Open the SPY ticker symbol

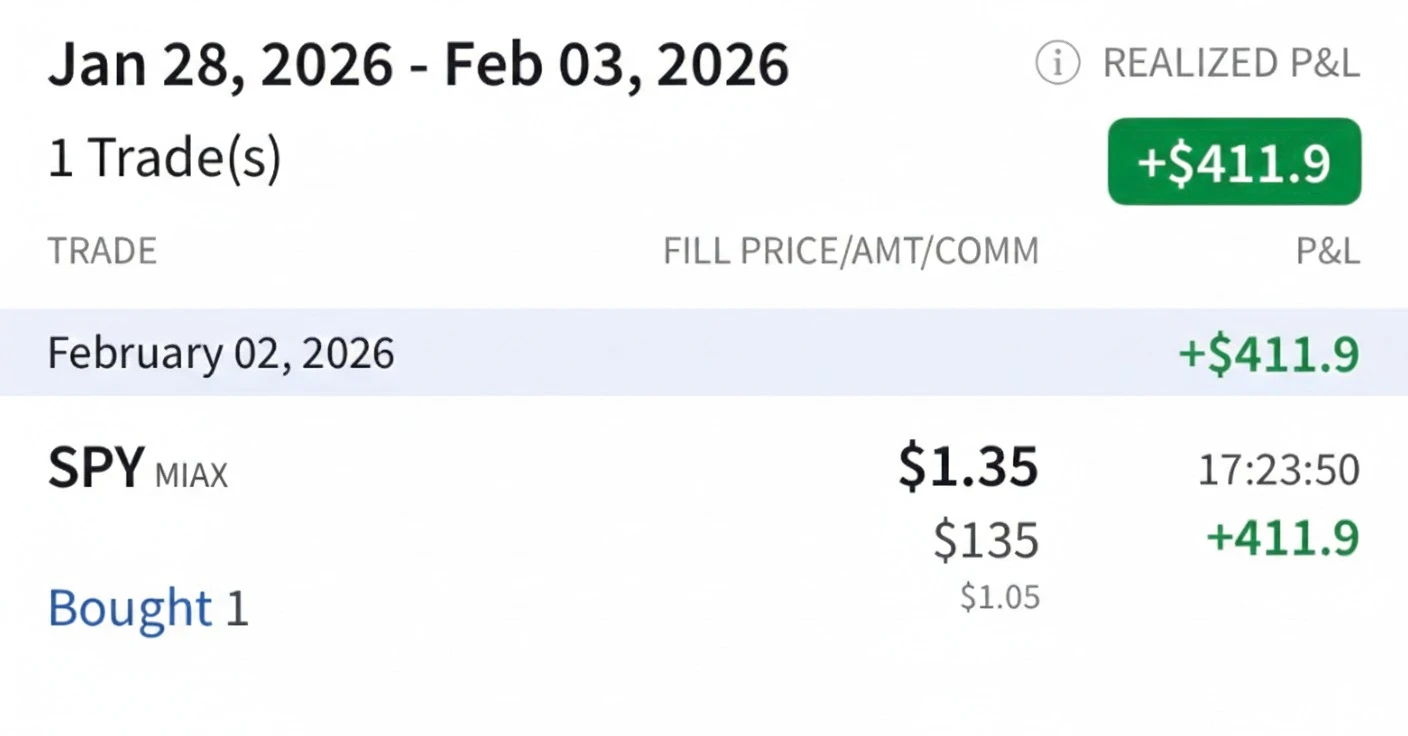[x=96, y=468]
